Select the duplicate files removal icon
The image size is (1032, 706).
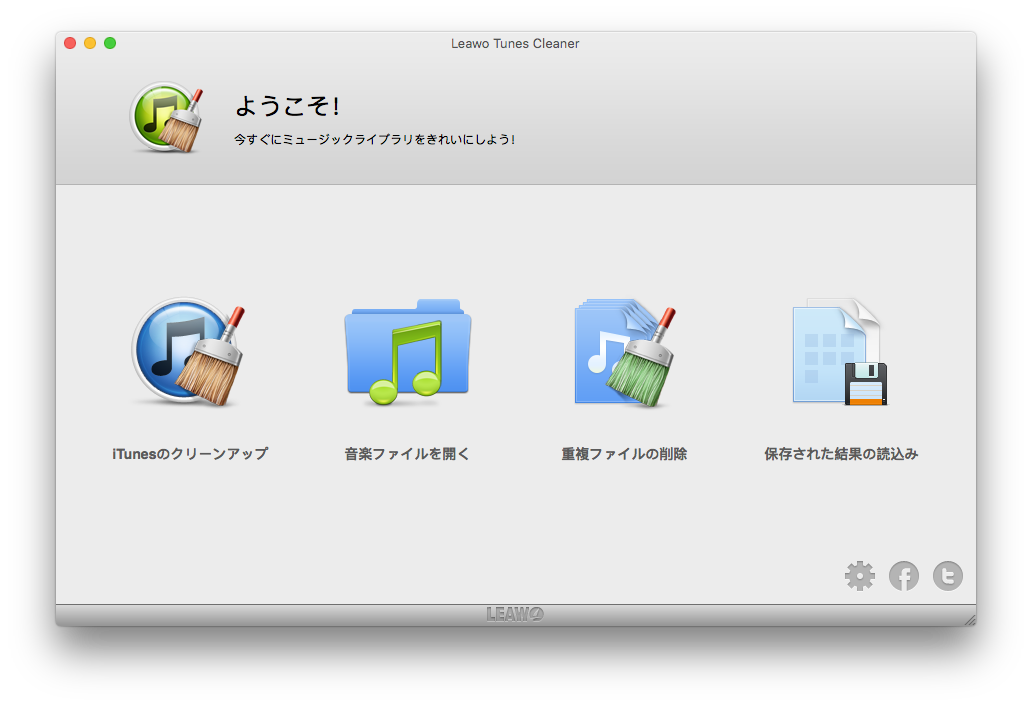click(x=625, y=355)
